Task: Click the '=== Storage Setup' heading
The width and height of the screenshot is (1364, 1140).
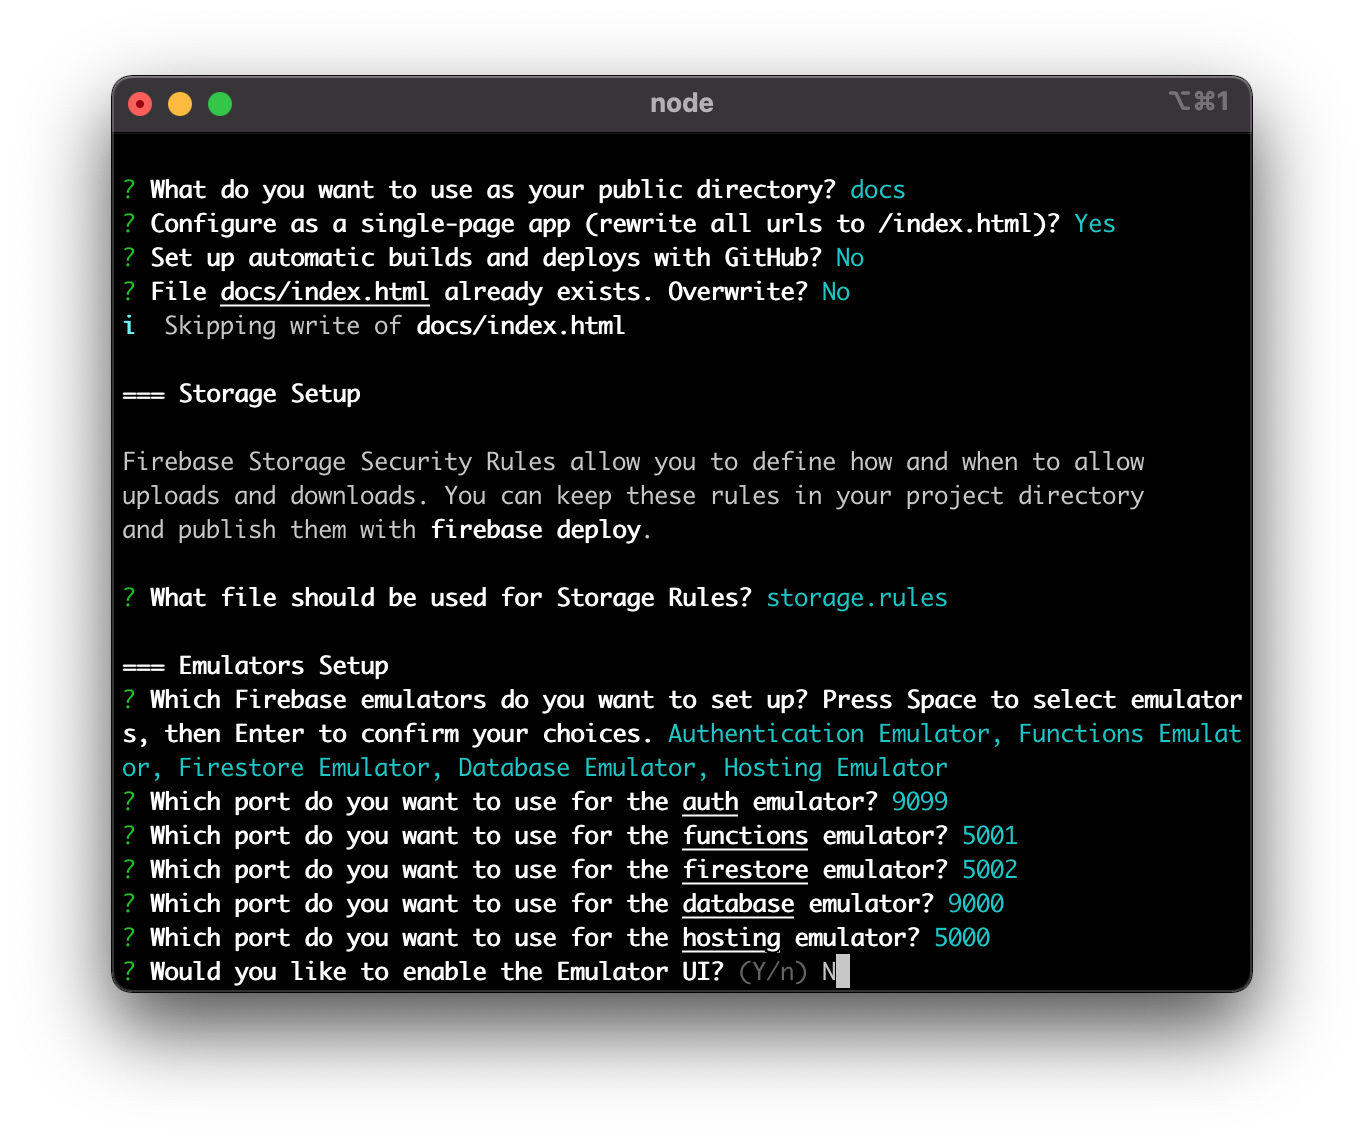Action: coord(242,394)
